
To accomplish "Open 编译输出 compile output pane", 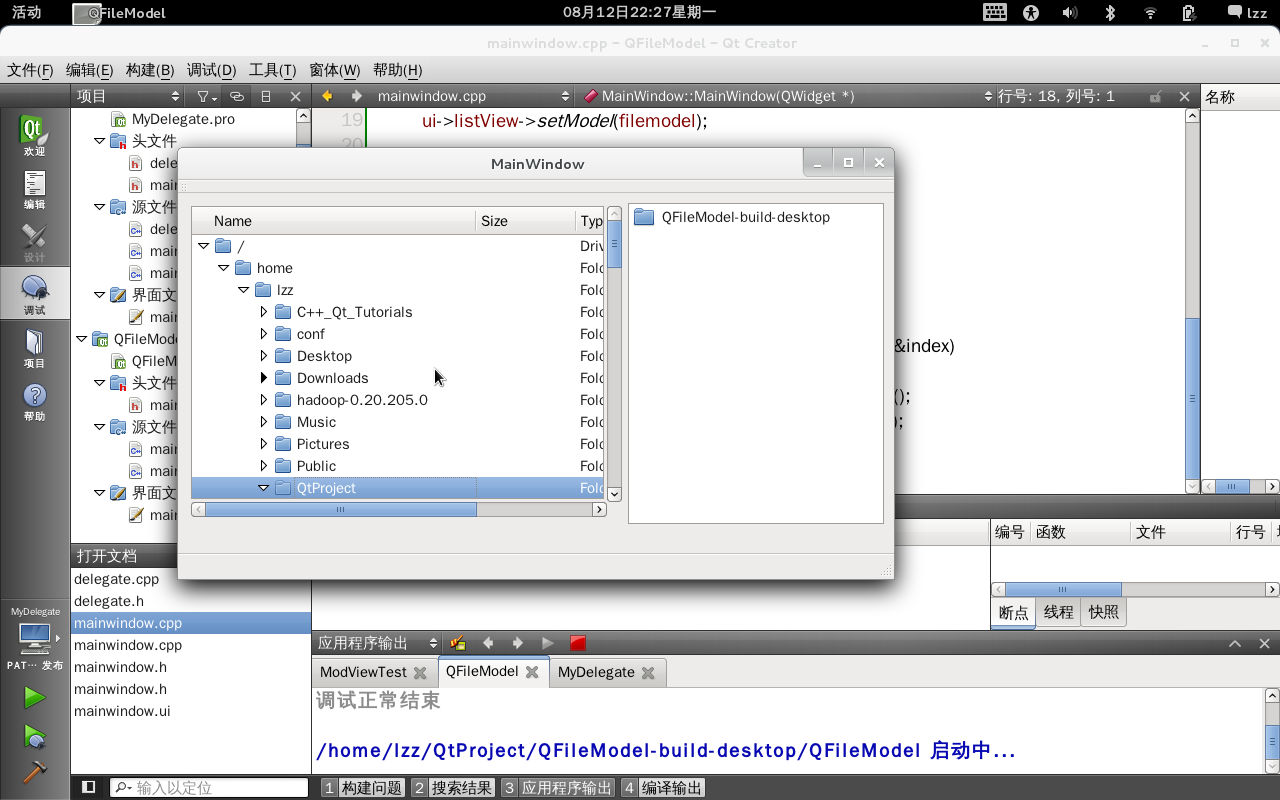I will click(662, 788).
